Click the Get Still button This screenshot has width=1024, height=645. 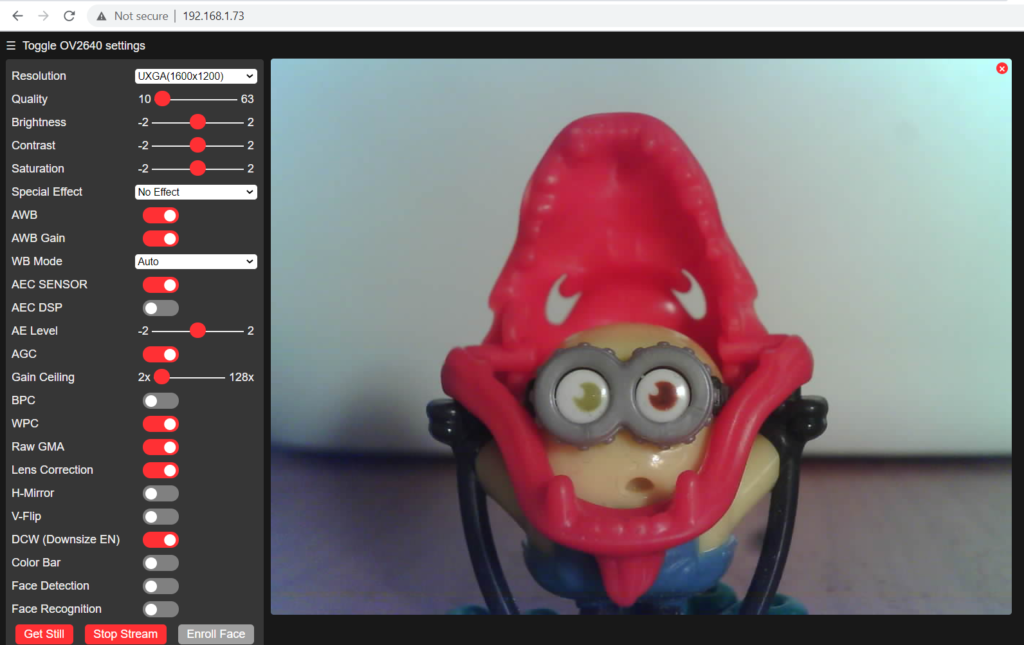tap(44, 634)
